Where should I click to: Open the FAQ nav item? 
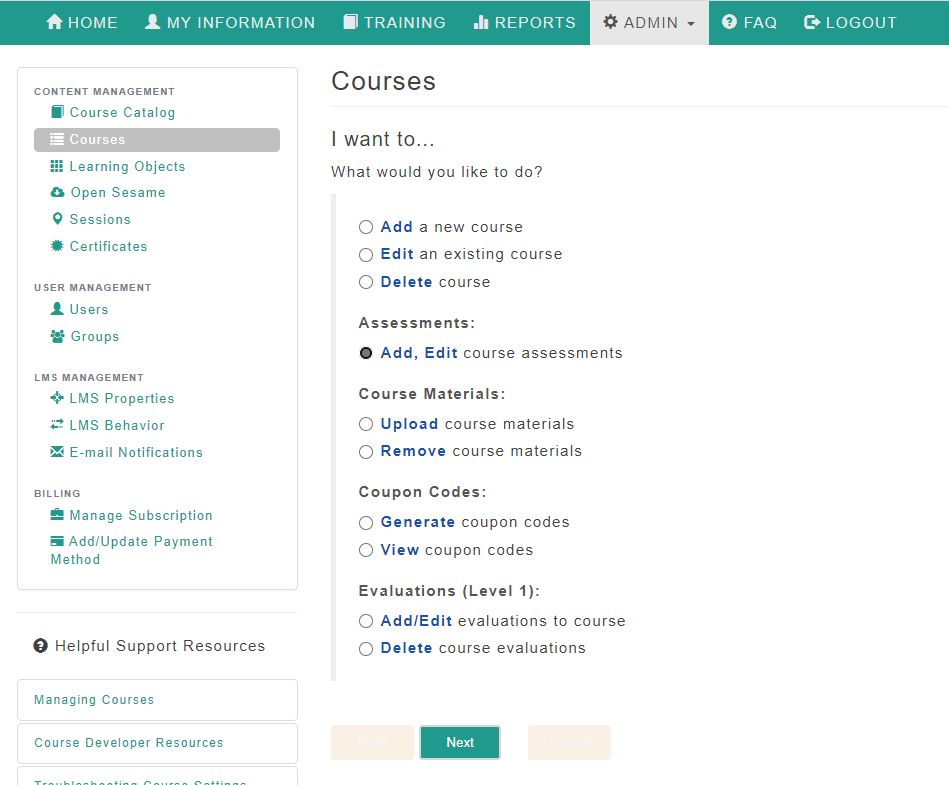[x=749, y=22]
